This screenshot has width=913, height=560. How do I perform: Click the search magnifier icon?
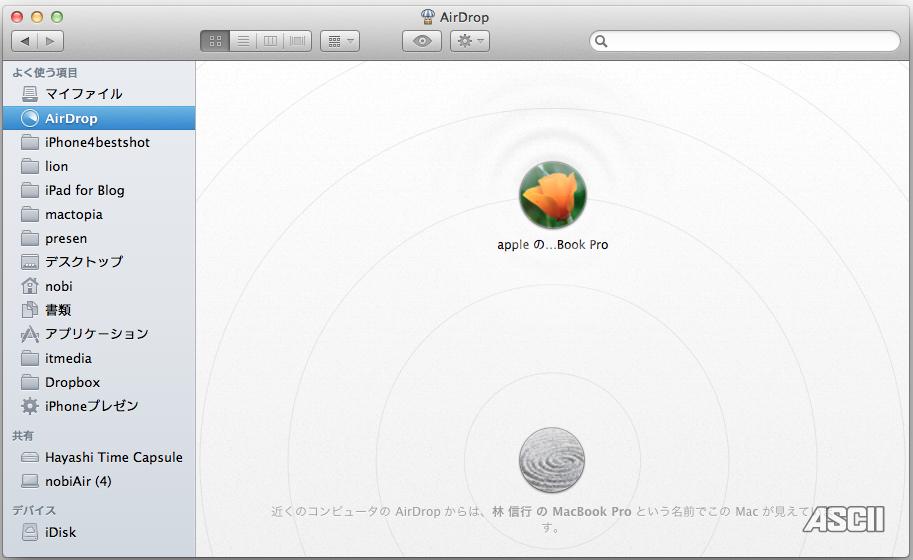[601, 41]
